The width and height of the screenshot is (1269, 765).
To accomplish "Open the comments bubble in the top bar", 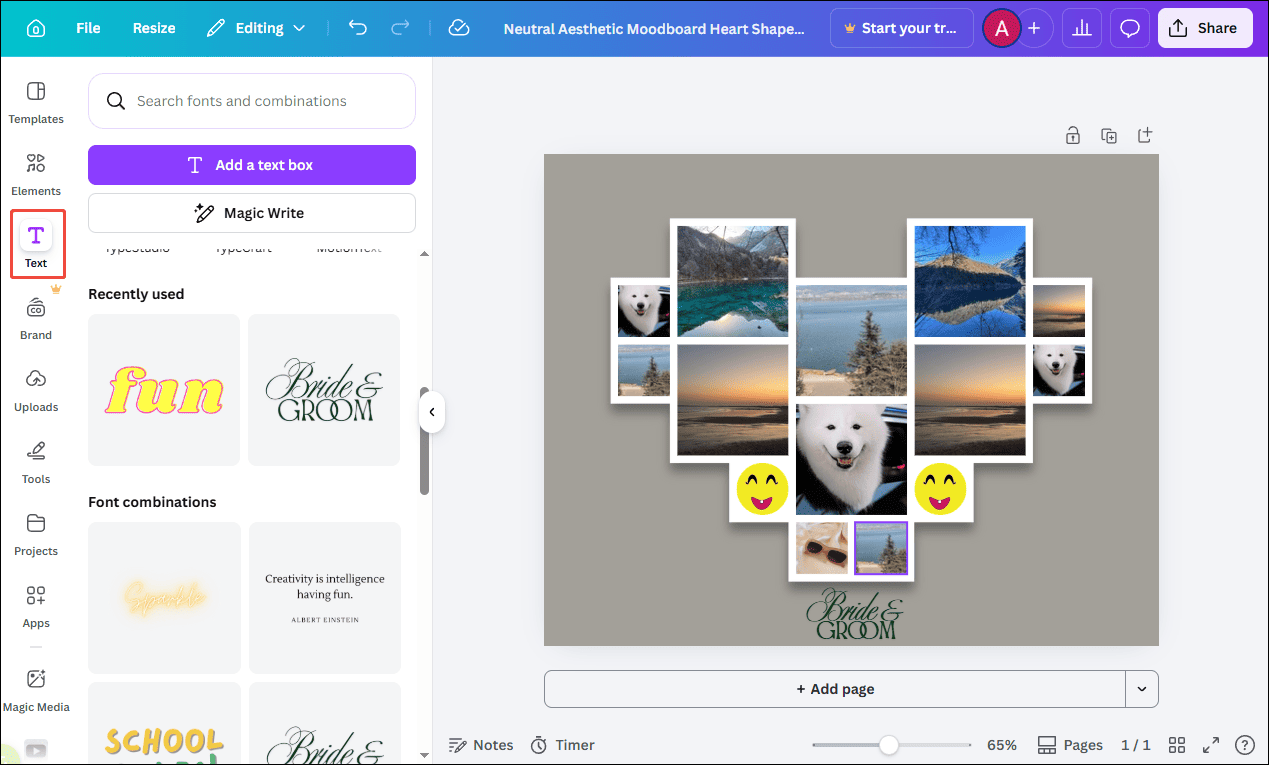I will pos(1129,28).
